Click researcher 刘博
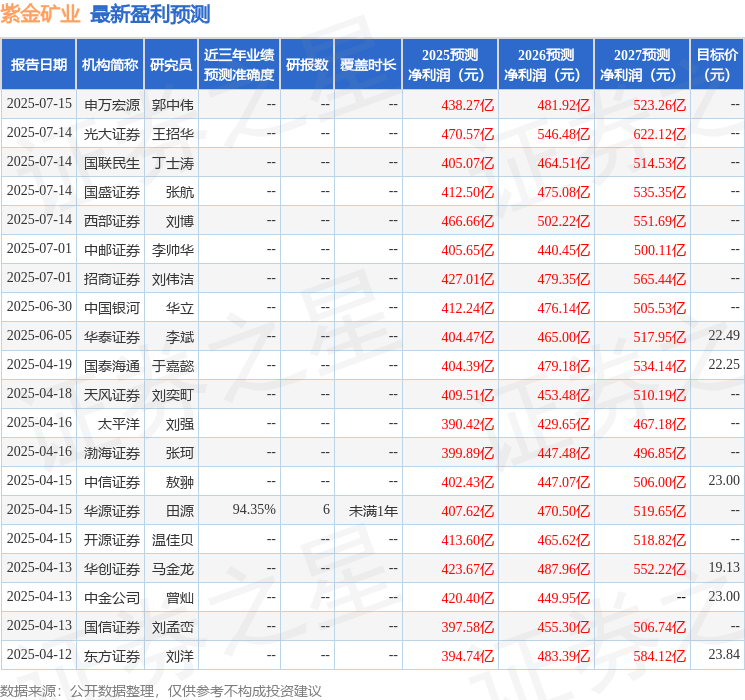 tap(180, 221)
